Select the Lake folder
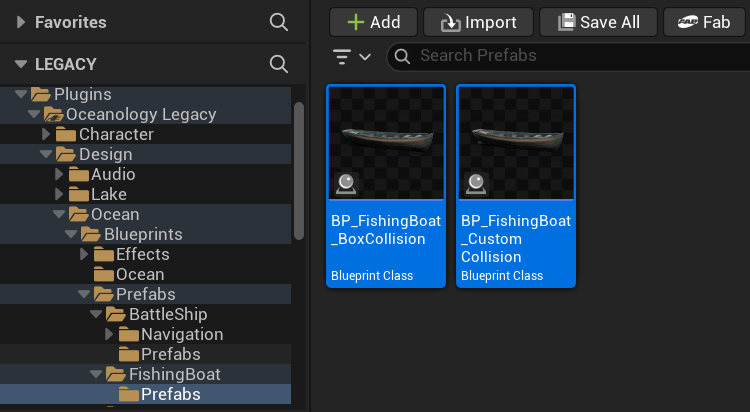The image size is (750, 412). (x=145, y=194)
